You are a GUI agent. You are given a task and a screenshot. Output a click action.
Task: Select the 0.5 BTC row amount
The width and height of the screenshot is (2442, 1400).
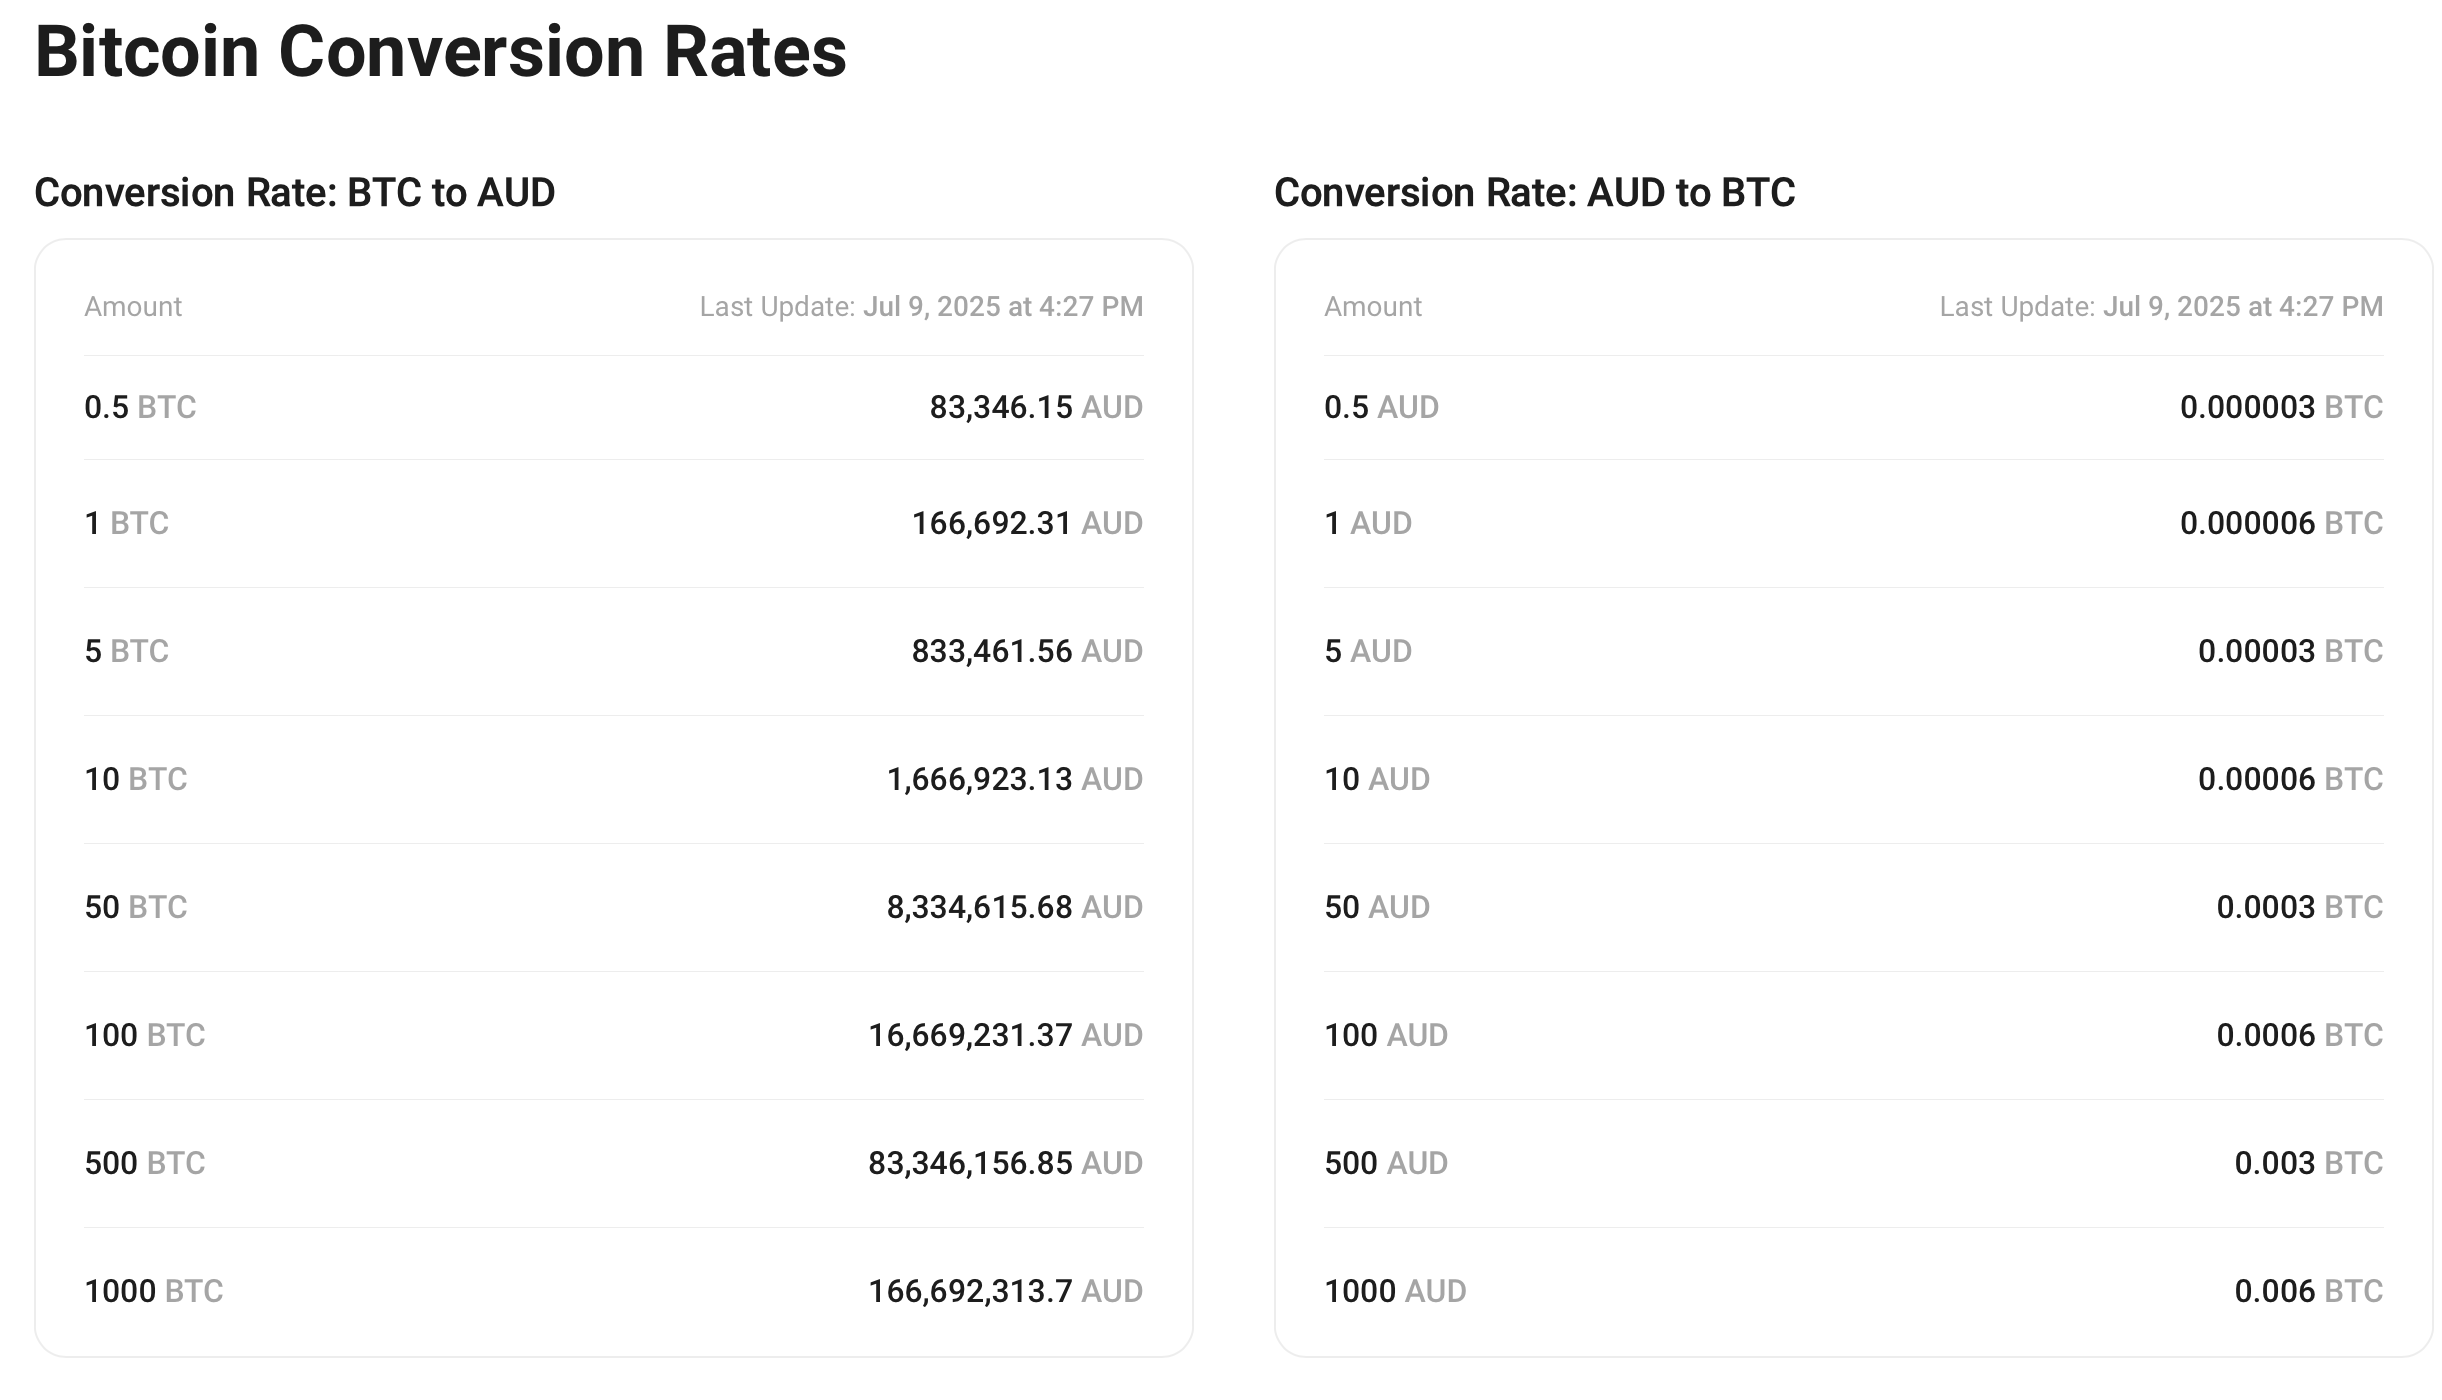140,407
